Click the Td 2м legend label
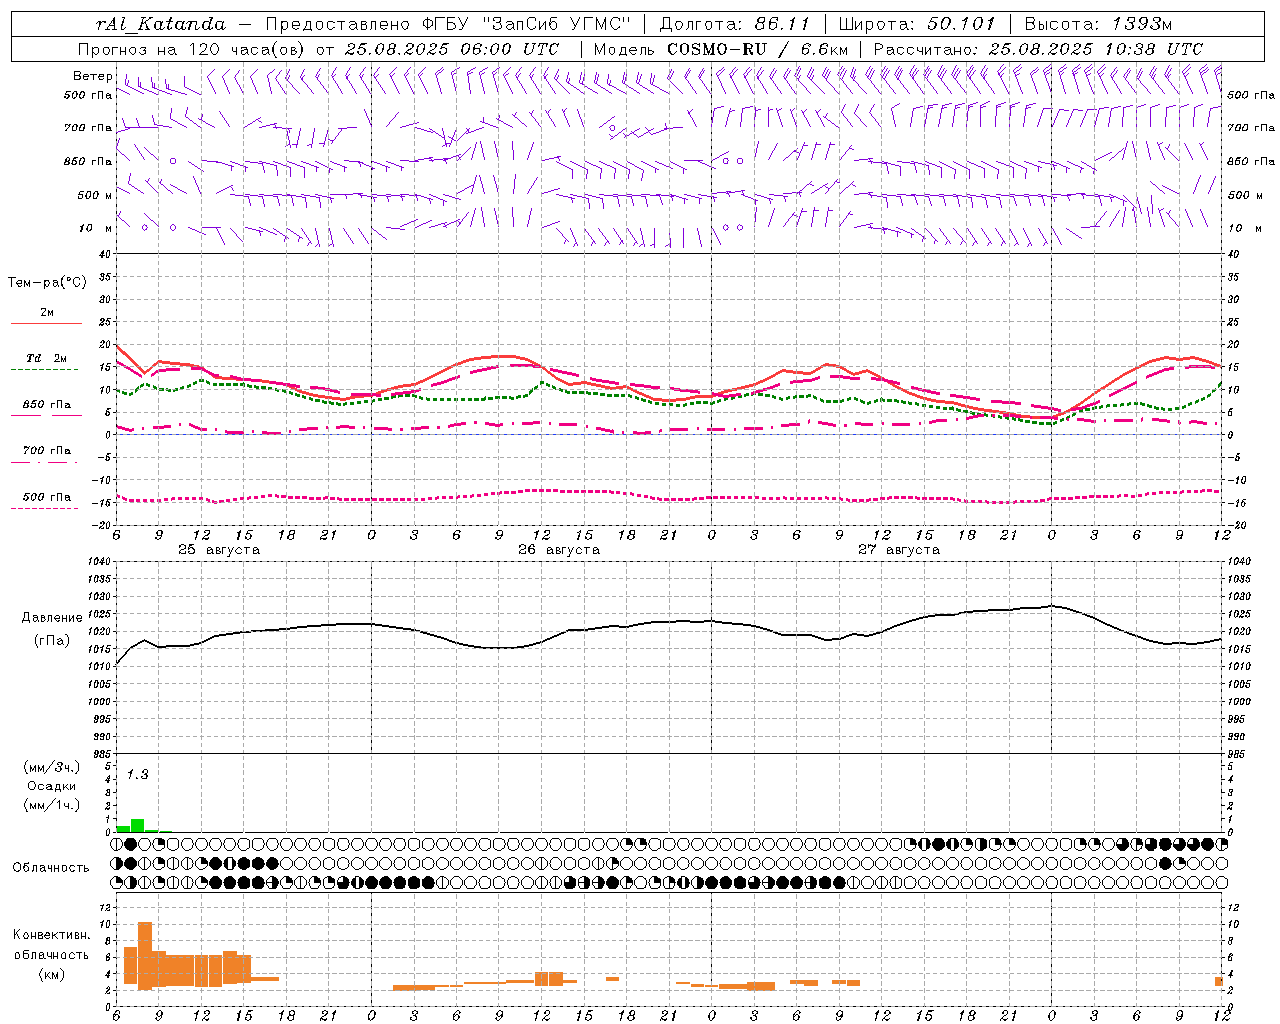Viewport: 1280px width, 1024px height. (x=47, y=358)
